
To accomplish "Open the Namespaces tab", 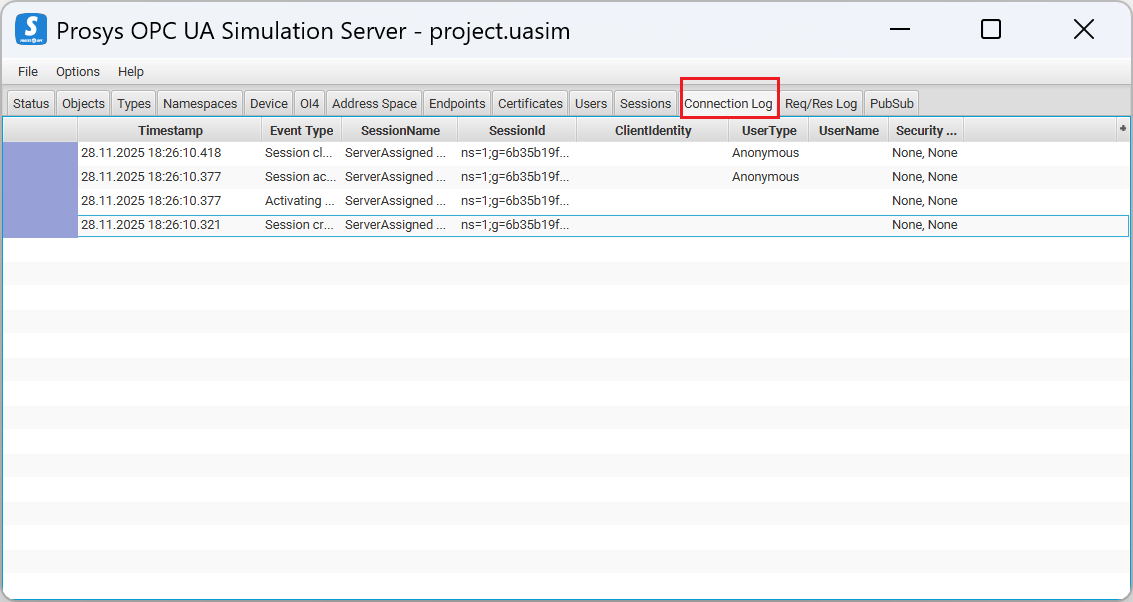I will click(200, 103).
